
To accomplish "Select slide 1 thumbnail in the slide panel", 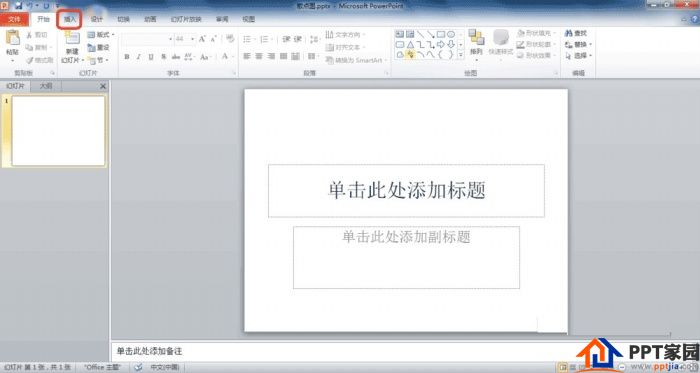I will (58, 131).
